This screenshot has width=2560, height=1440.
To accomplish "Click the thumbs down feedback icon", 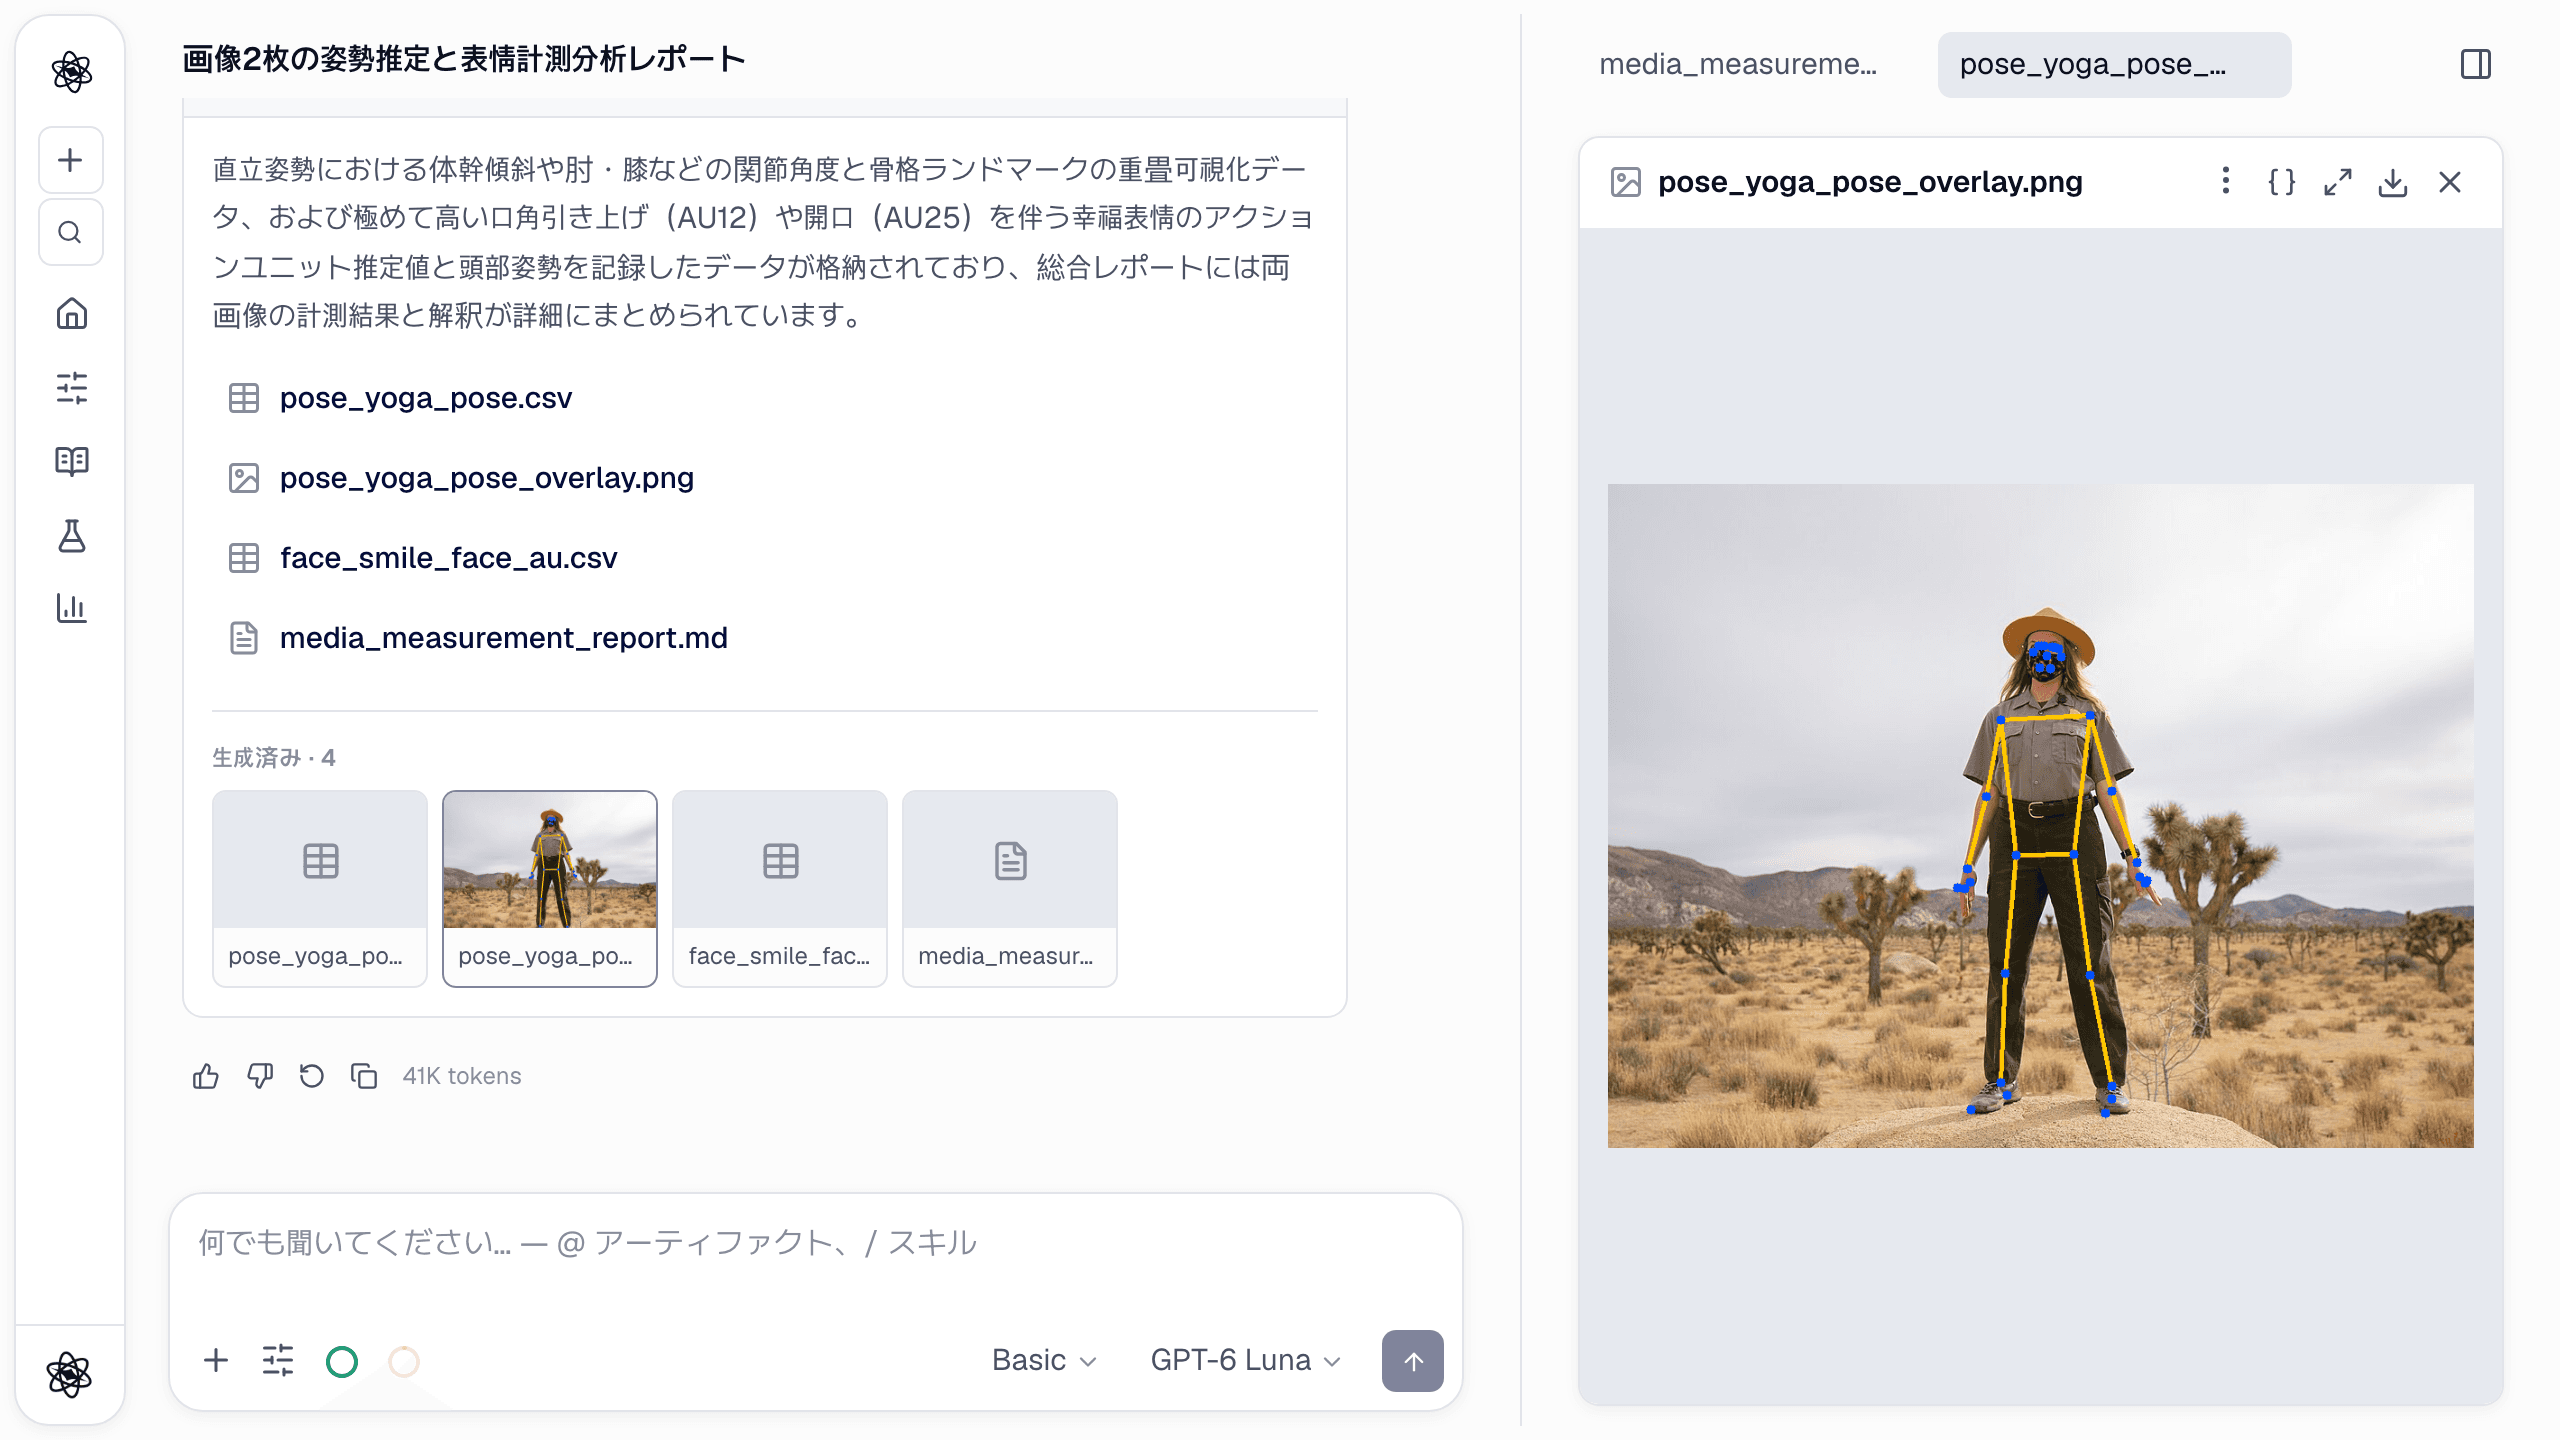I will pos(260,1076).
